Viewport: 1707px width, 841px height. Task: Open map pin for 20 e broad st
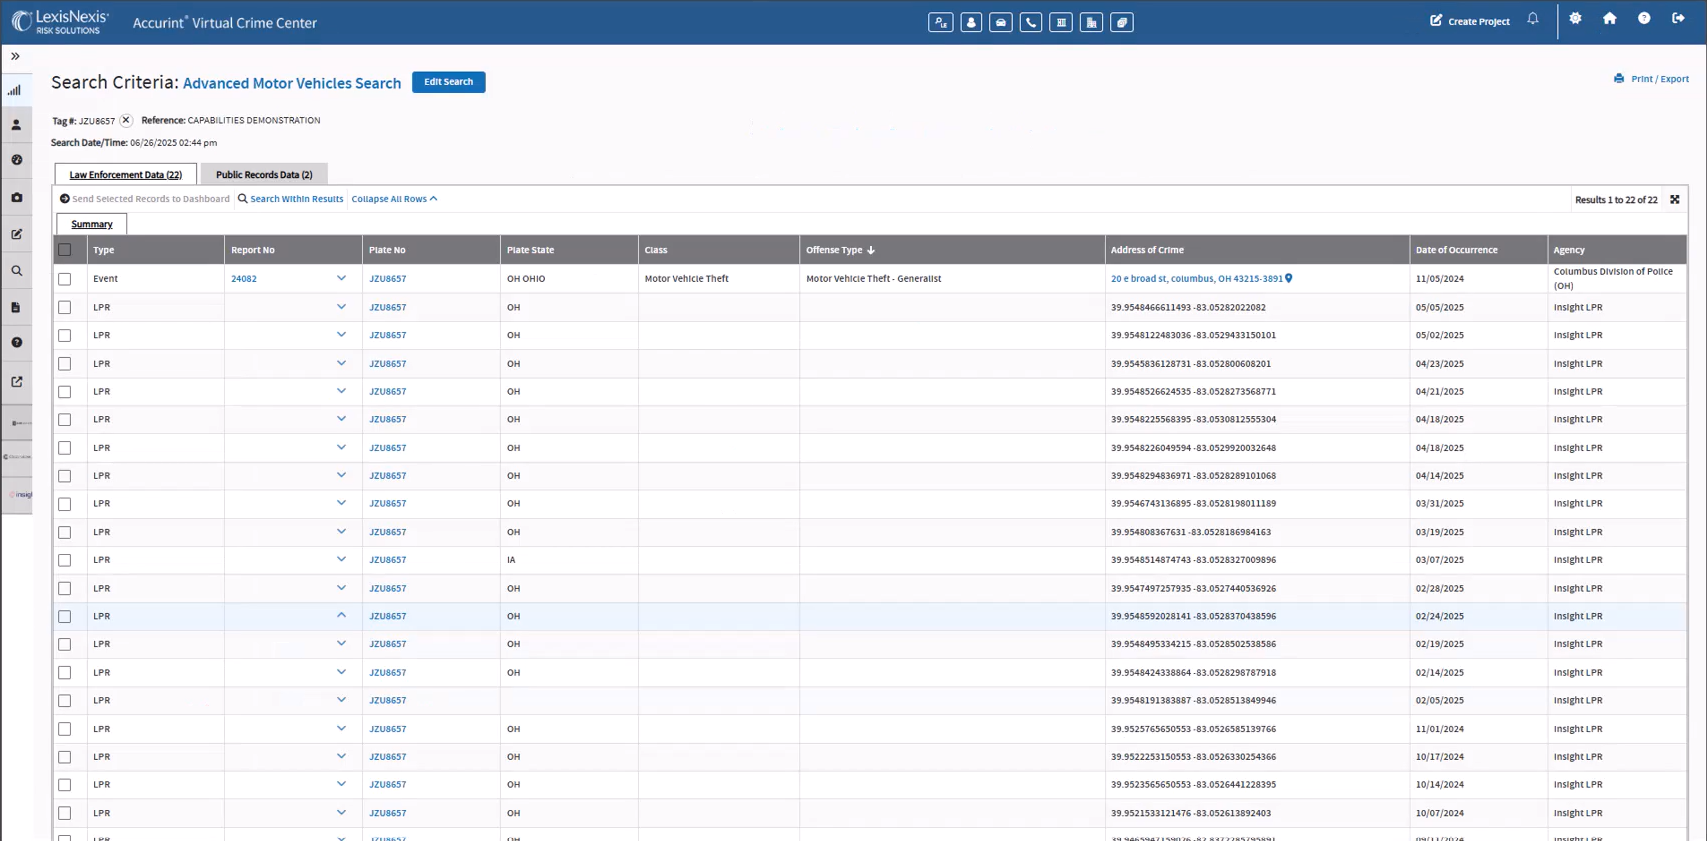(x=1289, y=279)
